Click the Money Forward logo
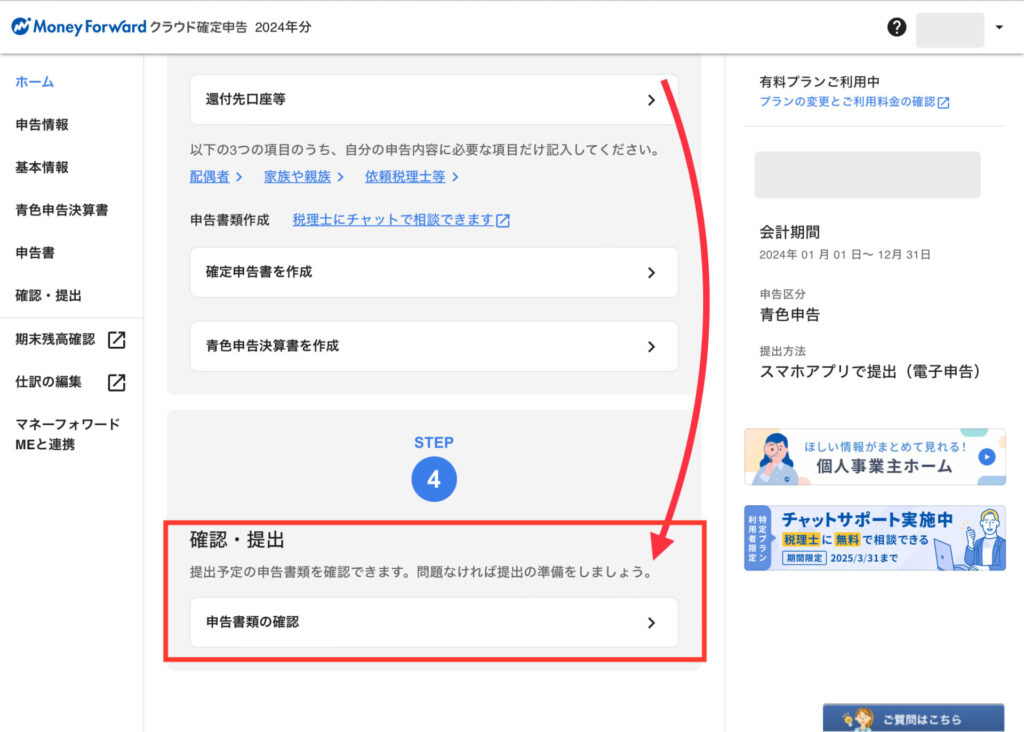Screen dimensions: 1024x732 [78, 27]
